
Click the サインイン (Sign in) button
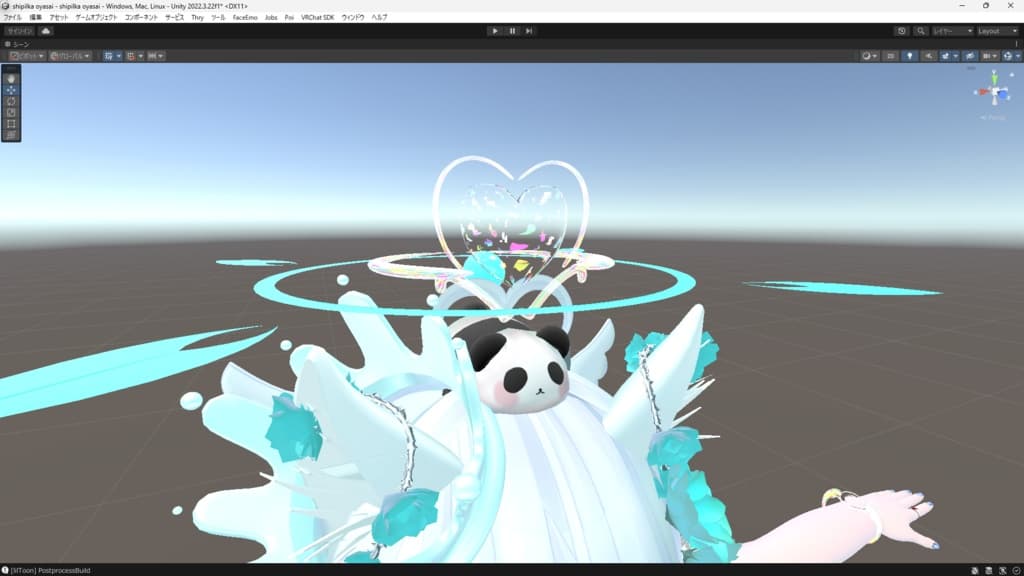pyautogui.click(x=20, y=31)
